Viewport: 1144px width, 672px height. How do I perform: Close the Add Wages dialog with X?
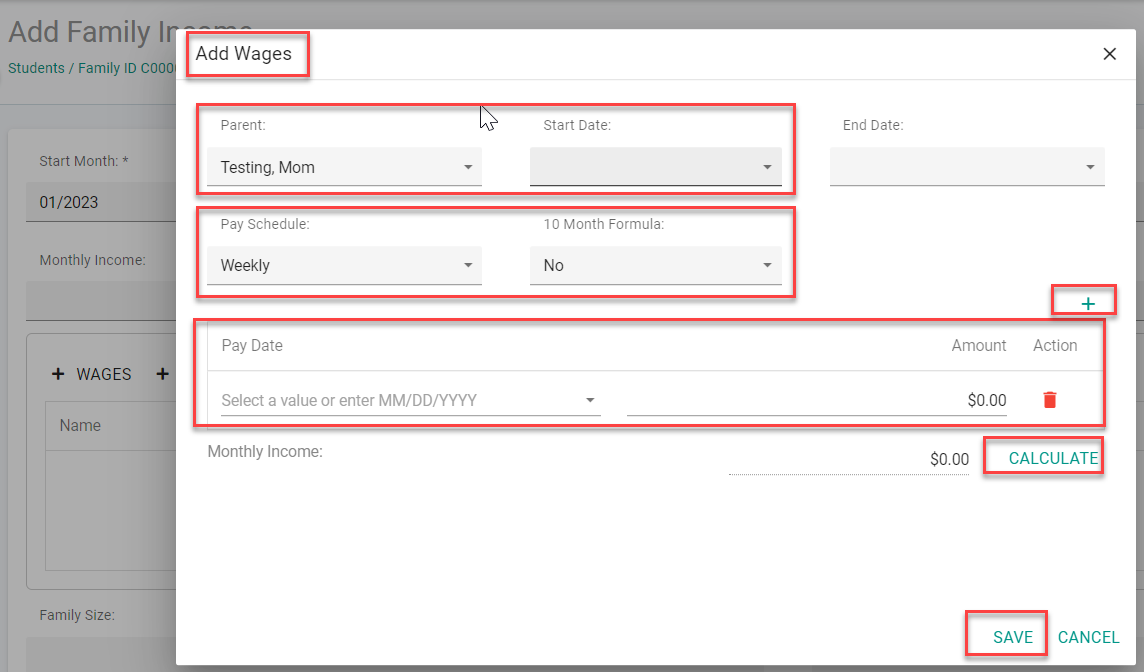(x=1109, y=54)
